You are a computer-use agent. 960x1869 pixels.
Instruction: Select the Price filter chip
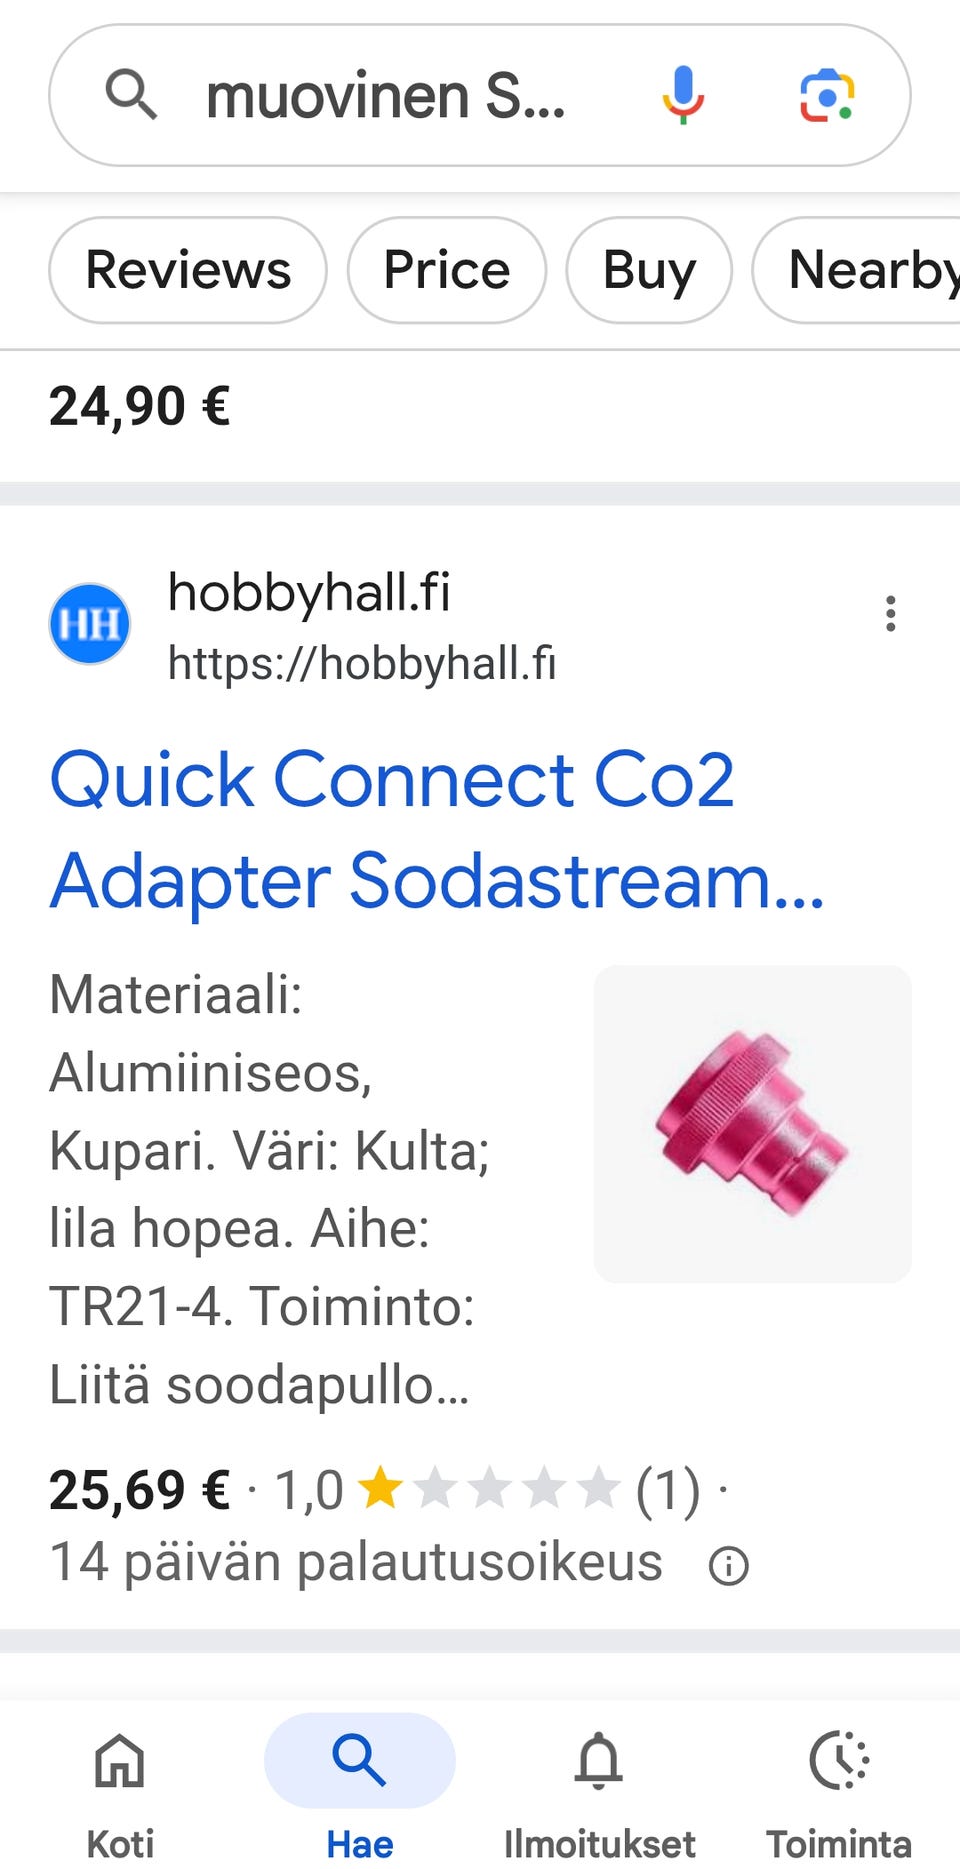click(x=447, y=270)
